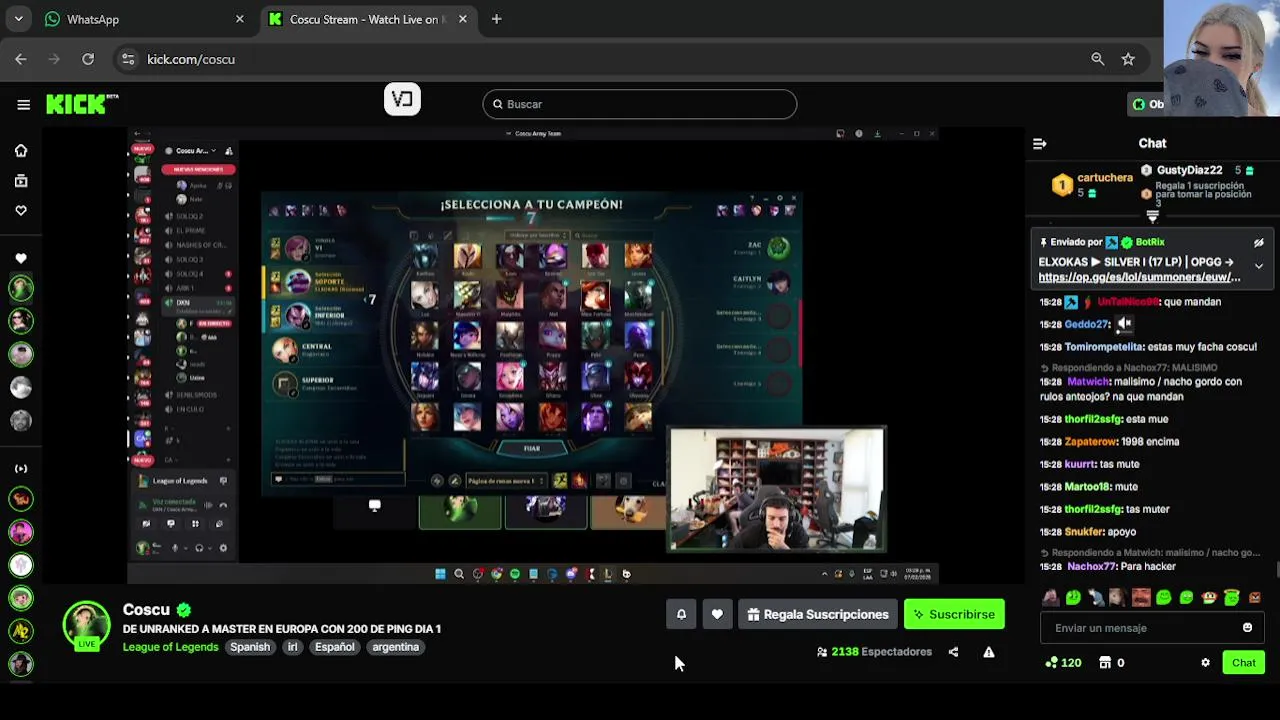Open Browse icon in Kick sidebar
The width and height of the screenshot is (1280, 720).
pos(21,181)
